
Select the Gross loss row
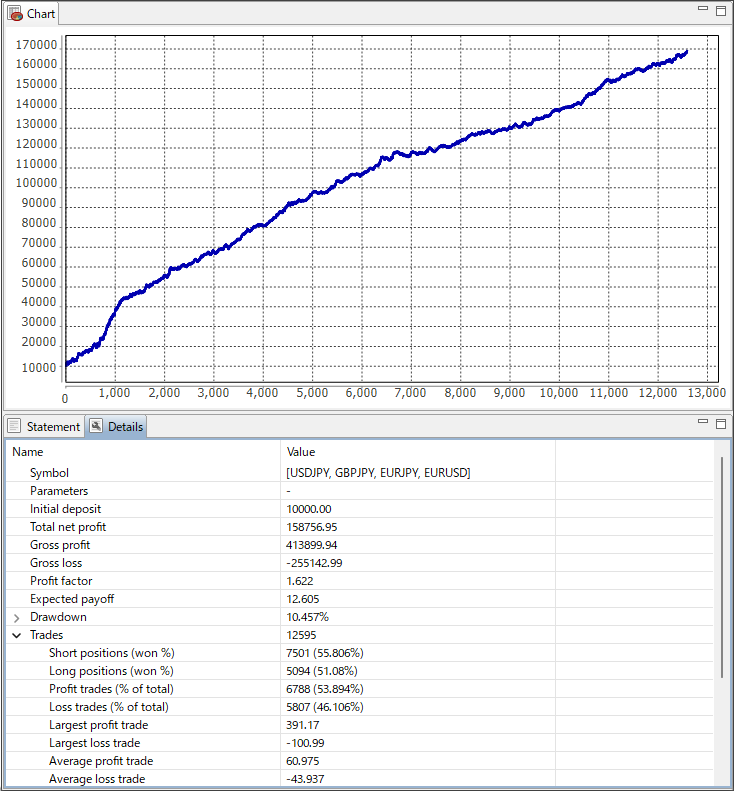[359, 563]
